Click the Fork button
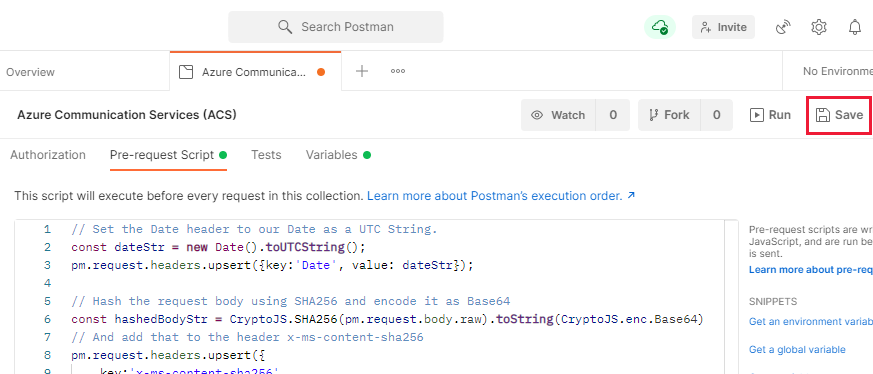Viewport: 873px width, 374px height. [669, 115]
